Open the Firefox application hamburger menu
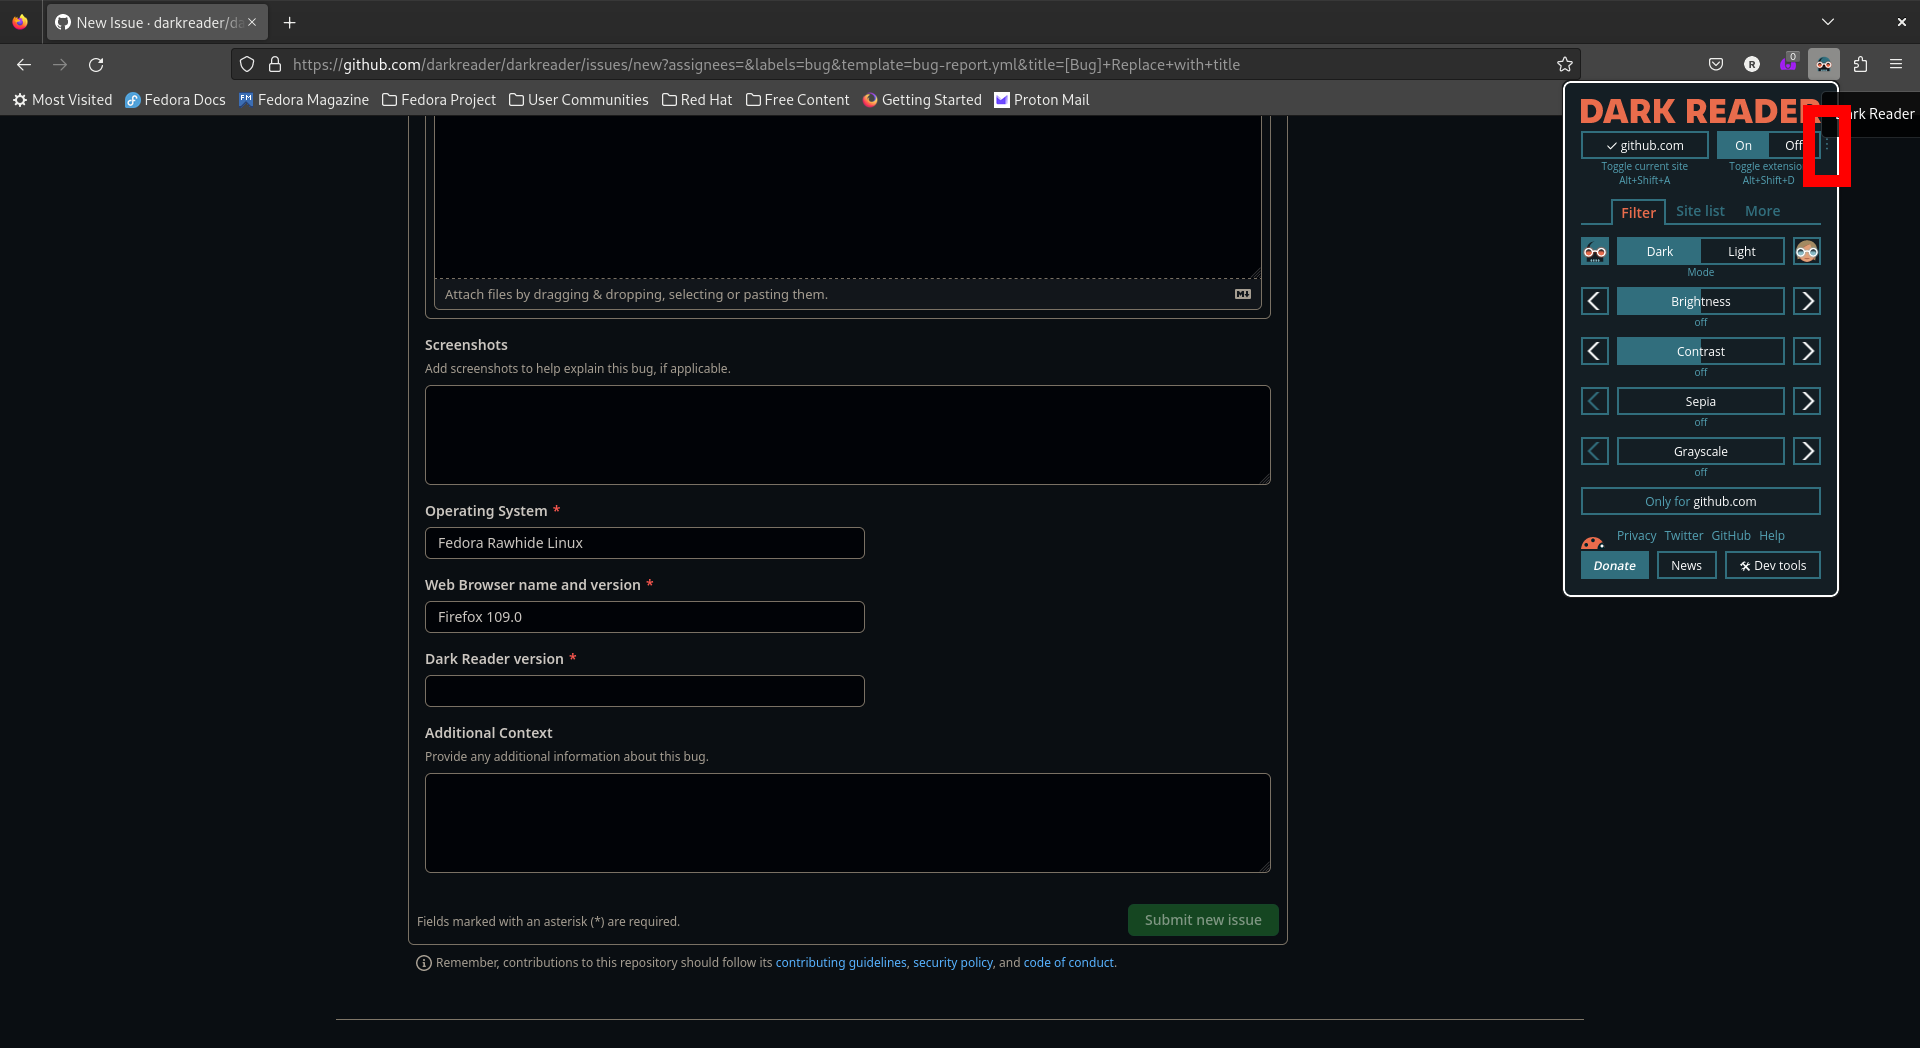The height and width of the screenshot is (1048, 1920). coord(1896,64)
